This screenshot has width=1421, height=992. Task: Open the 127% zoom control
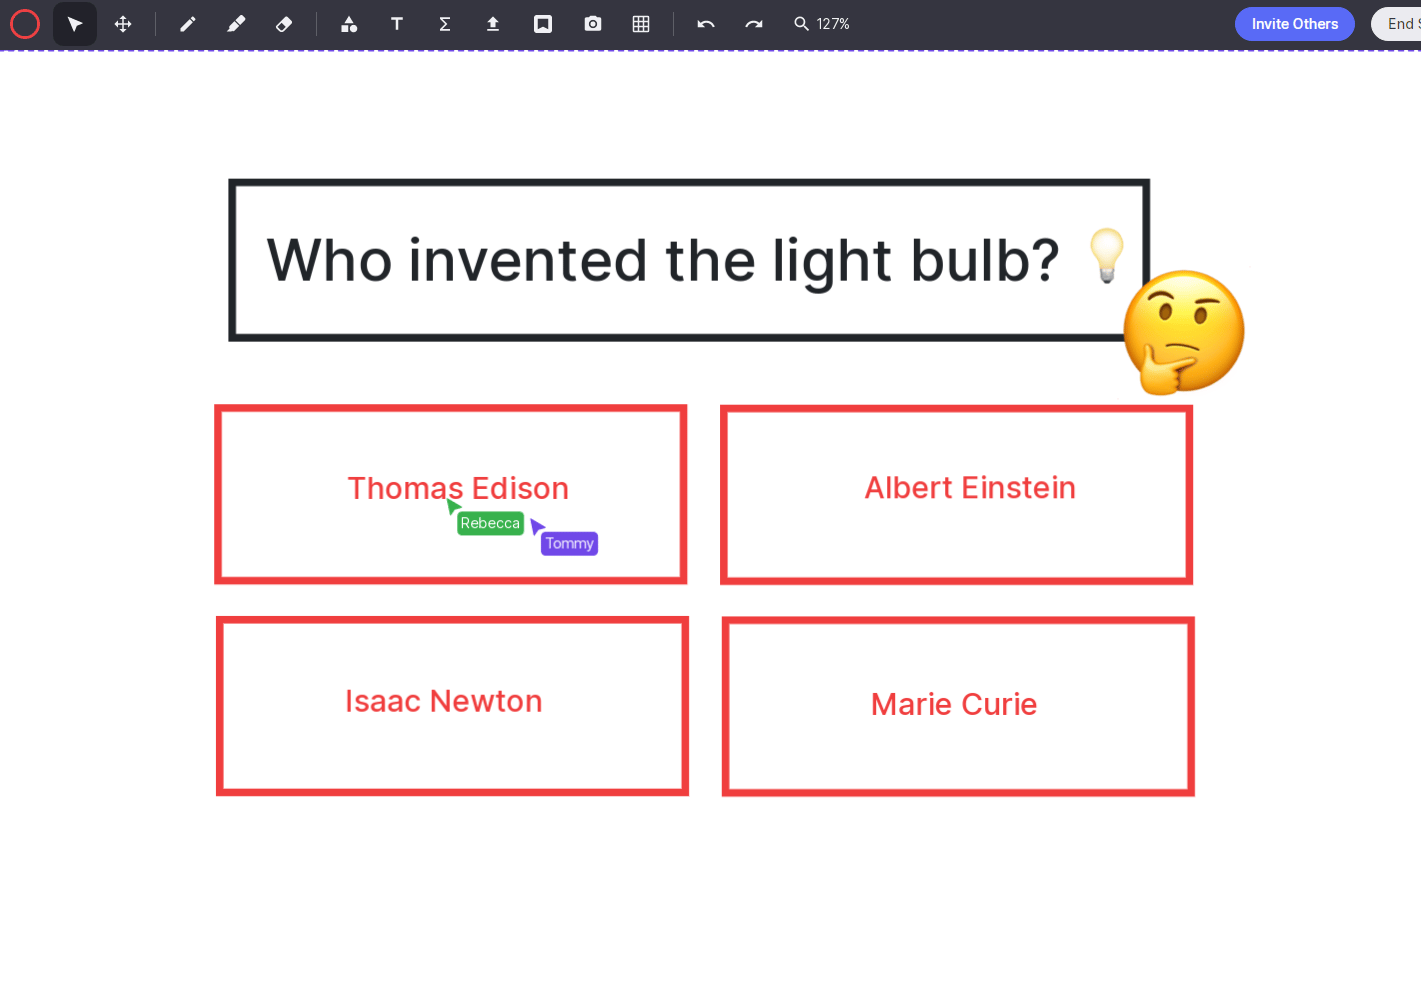[822, 24]
